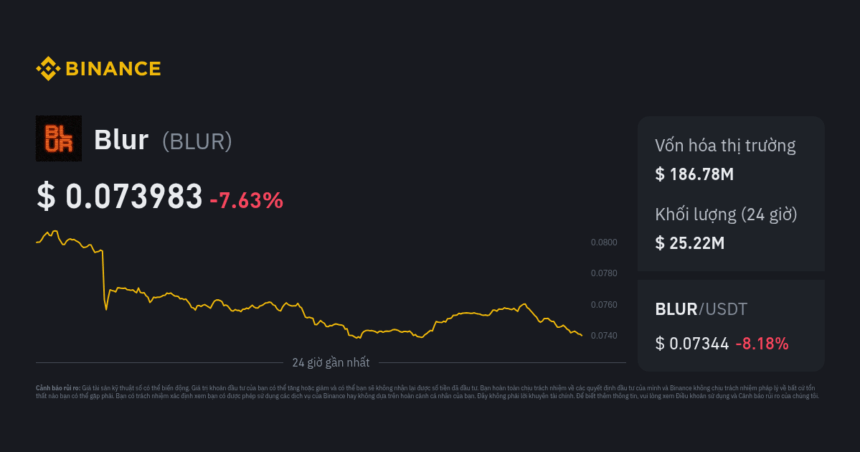Click the BINANCE wordmark text
Viewport: 860px width, 452px height.
pyautogui.click(x=113, y=69)
